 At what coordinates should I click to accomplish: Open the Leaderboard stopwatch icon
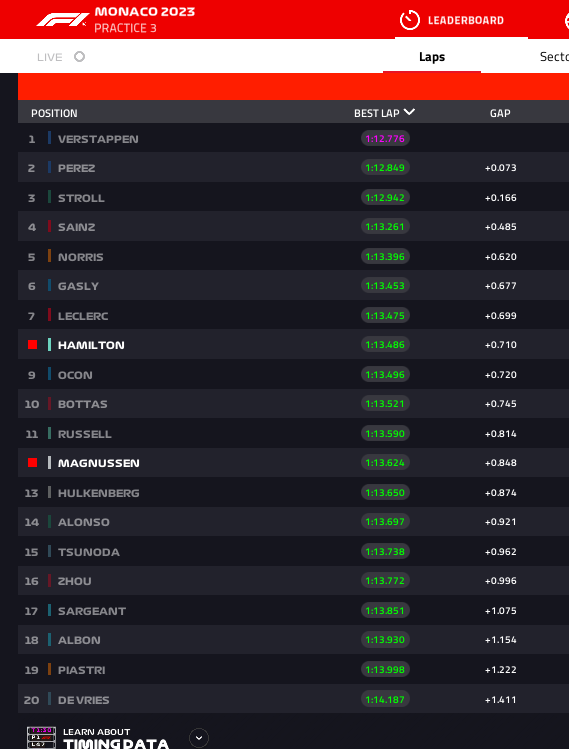(409, 20)
